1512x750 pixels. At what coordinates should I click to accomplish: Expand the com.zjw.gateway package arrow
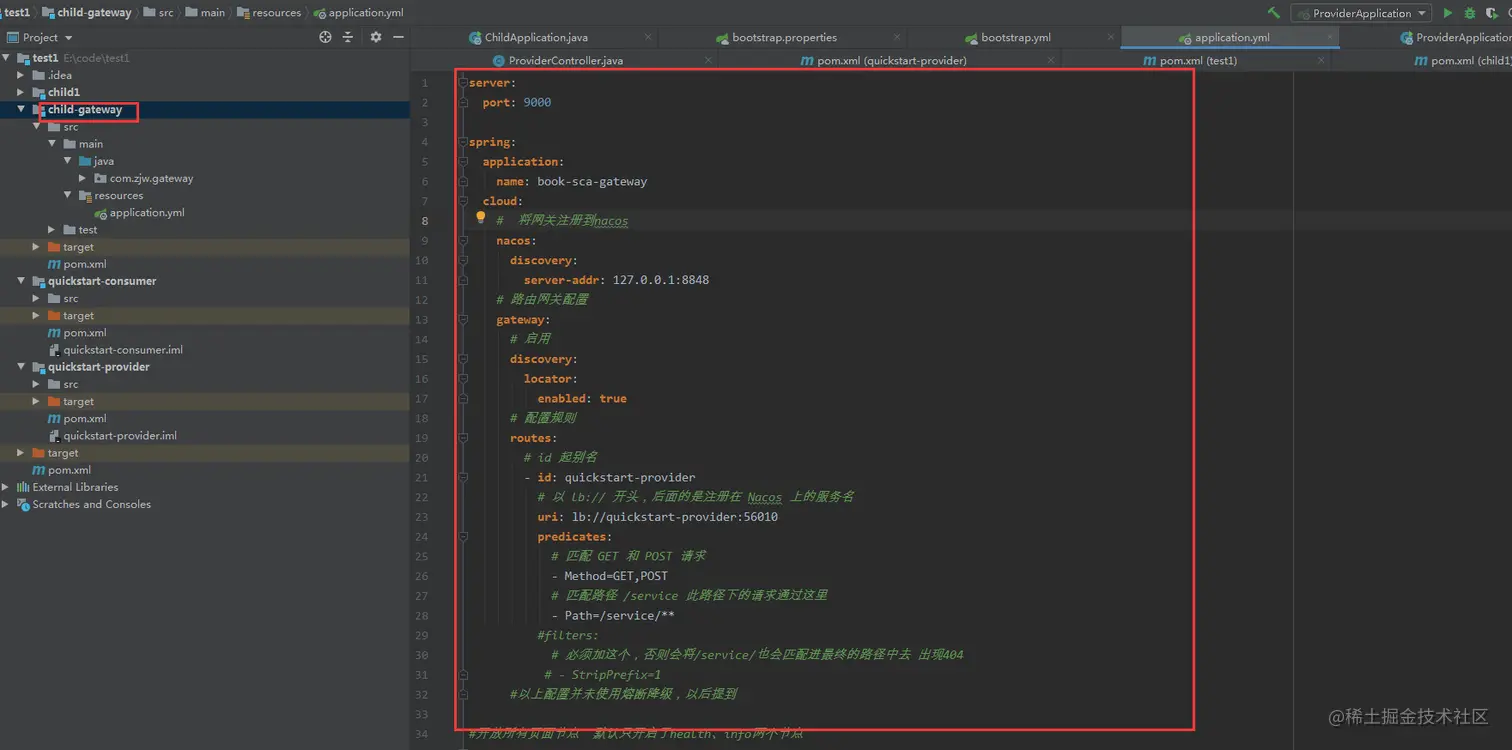(x=83, y=178)
